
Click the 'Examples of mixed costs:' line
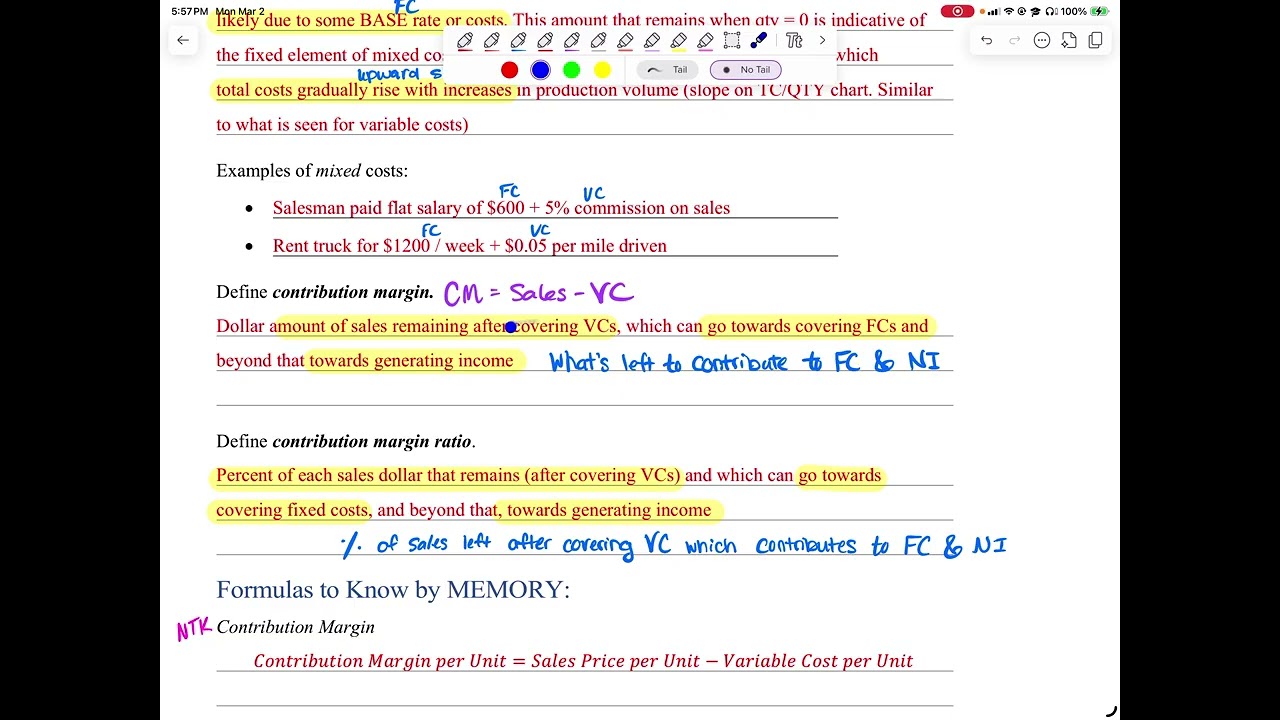tap(312, 171)
